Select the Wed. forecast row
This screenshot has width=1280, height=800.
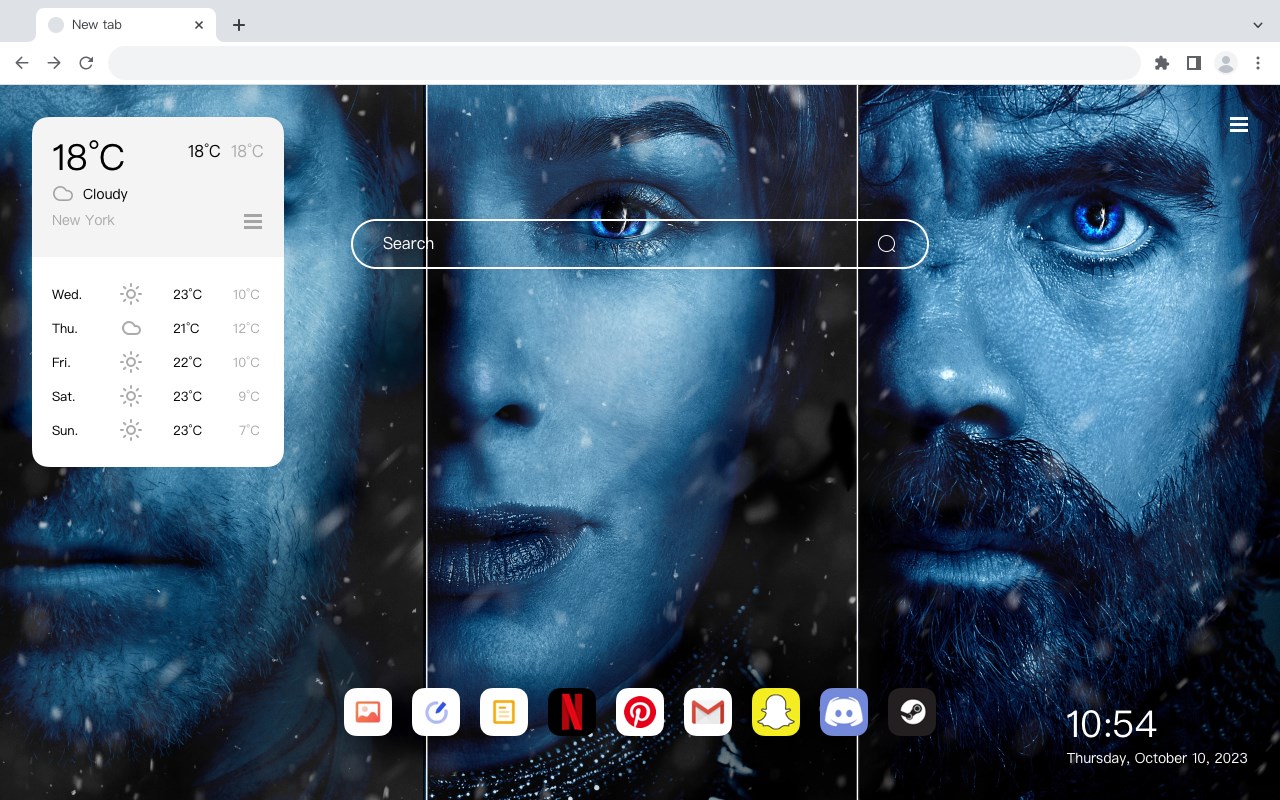[x=158, y=294]
